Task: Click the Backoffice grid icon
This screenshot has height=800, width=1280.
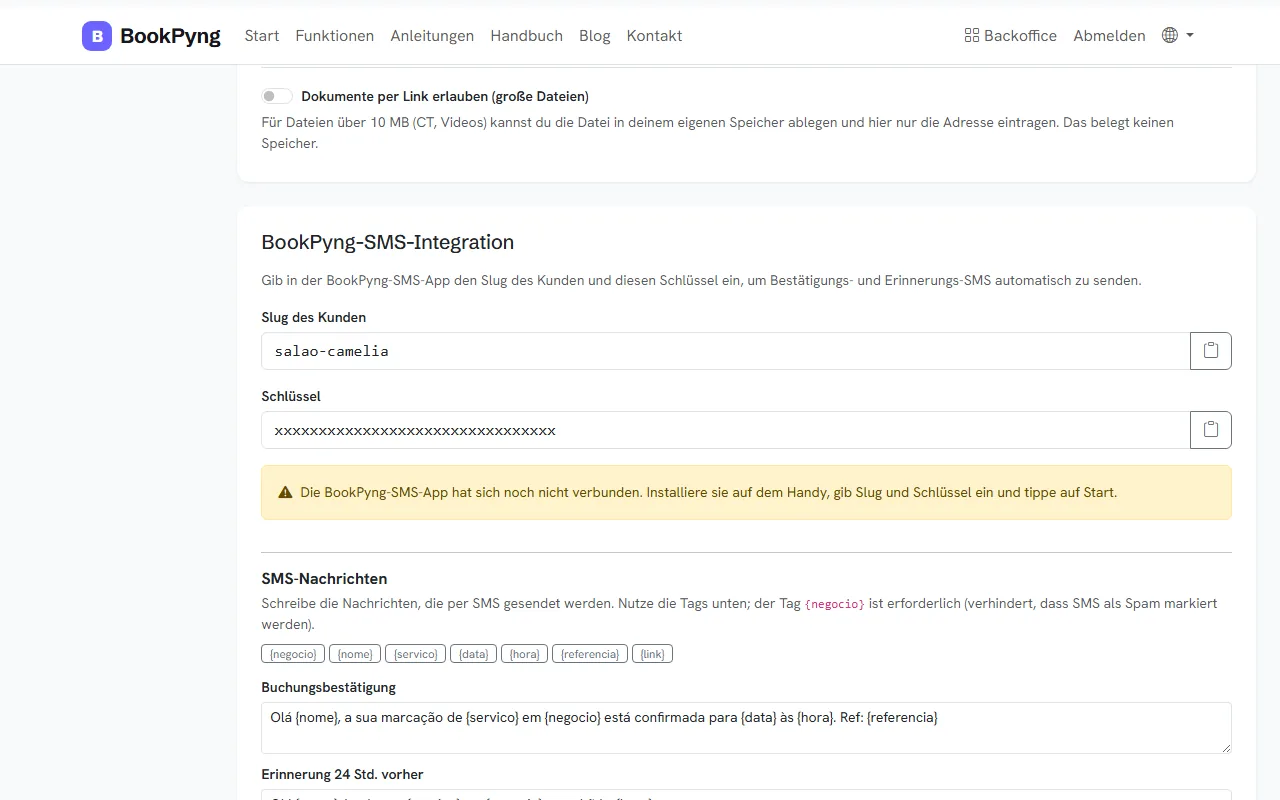Action: coord(971,36)
